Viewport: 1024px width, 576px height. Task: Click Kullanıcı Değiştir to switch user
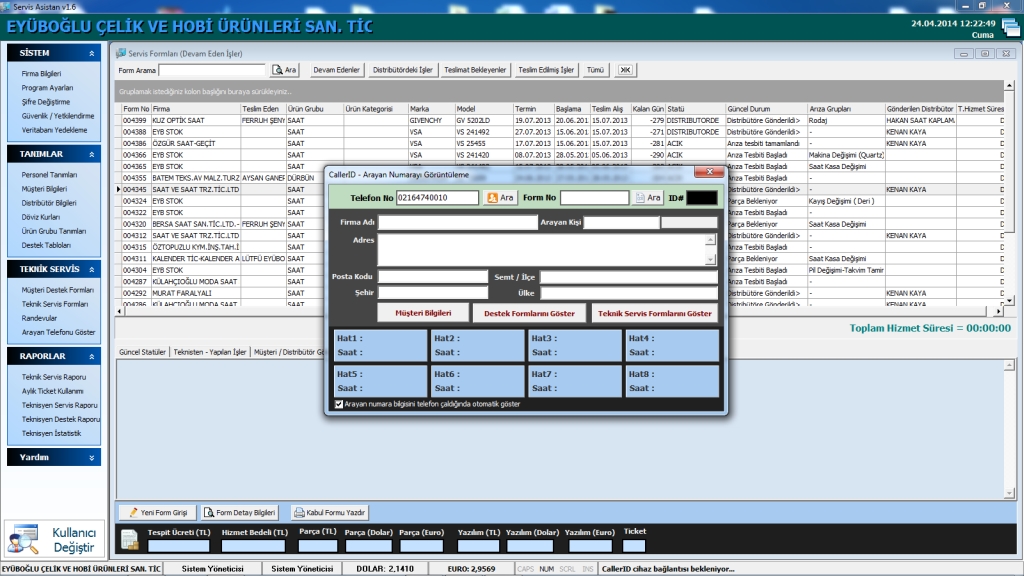[52, 539]
